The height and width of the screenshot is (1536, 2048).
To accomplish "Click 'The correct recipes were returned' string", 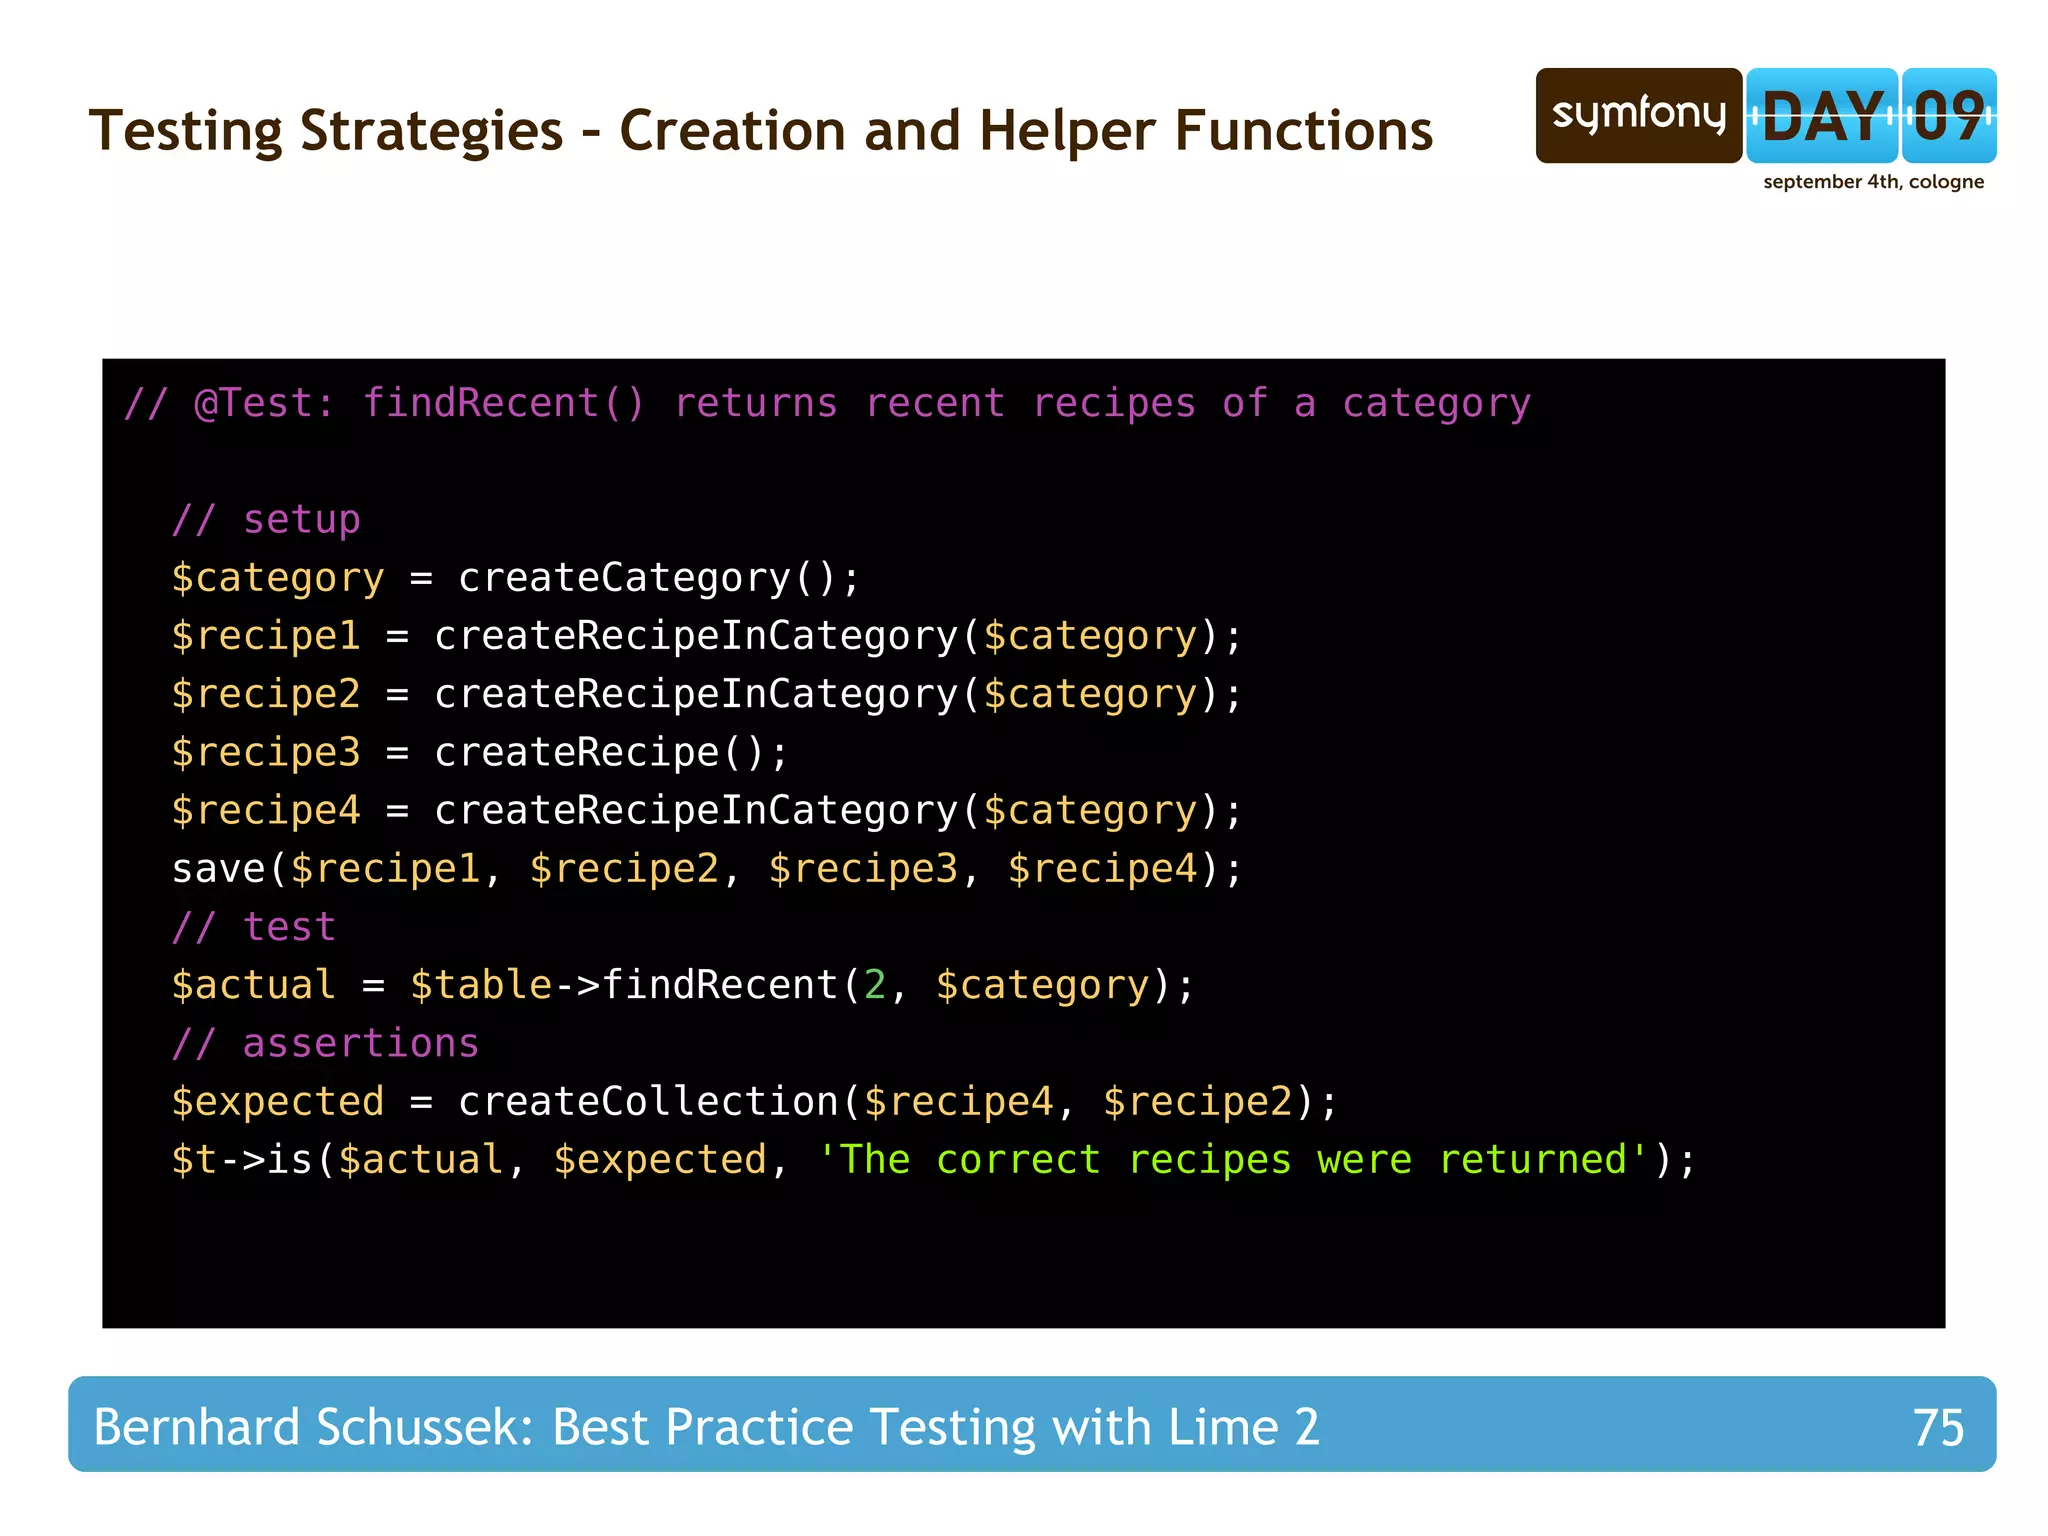I will [1232, 1160].
